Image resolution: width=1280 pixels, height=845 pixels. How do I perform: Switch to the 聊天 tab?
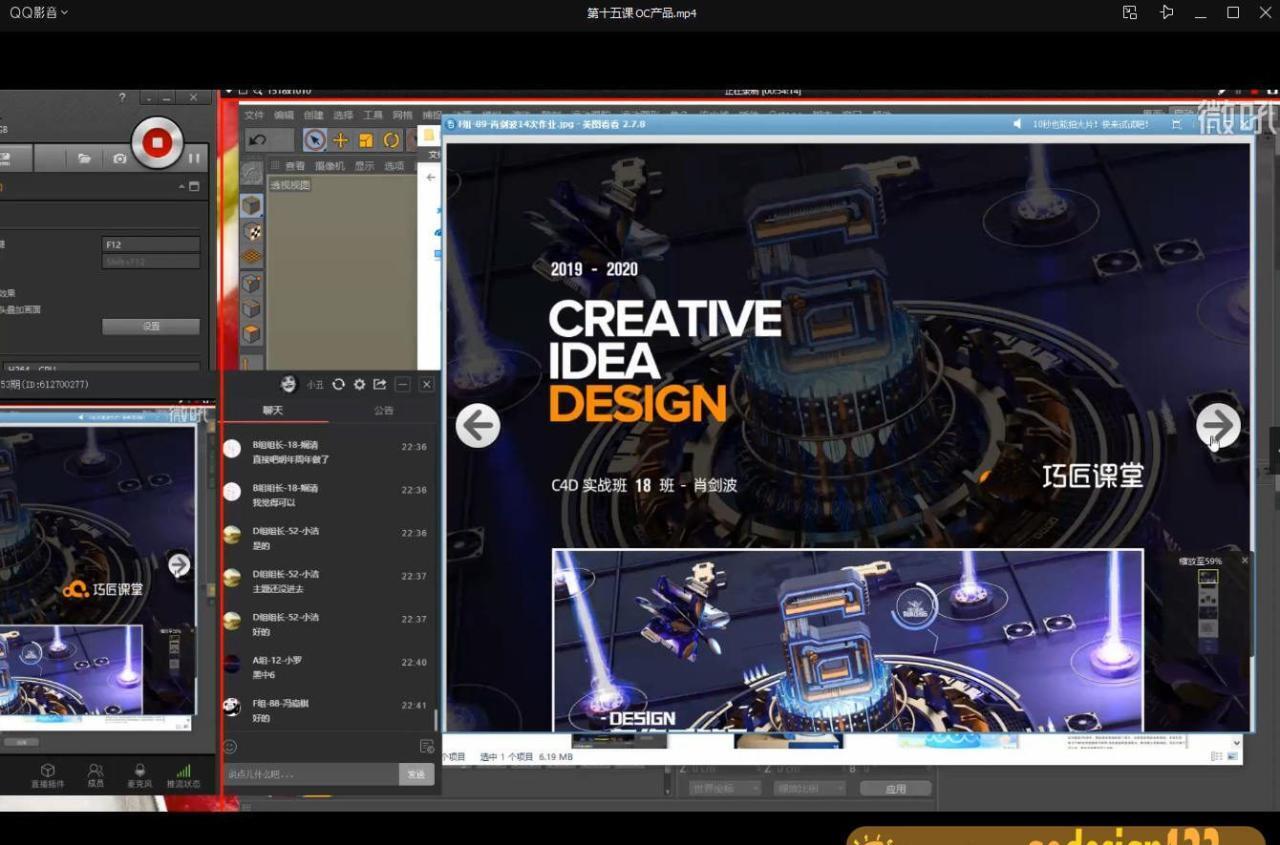point(273,411)
